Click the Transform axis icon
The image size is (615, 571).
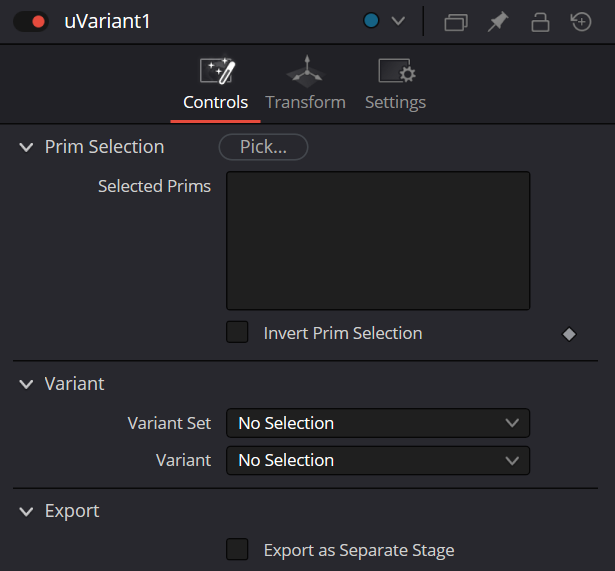tap(306, 72)
